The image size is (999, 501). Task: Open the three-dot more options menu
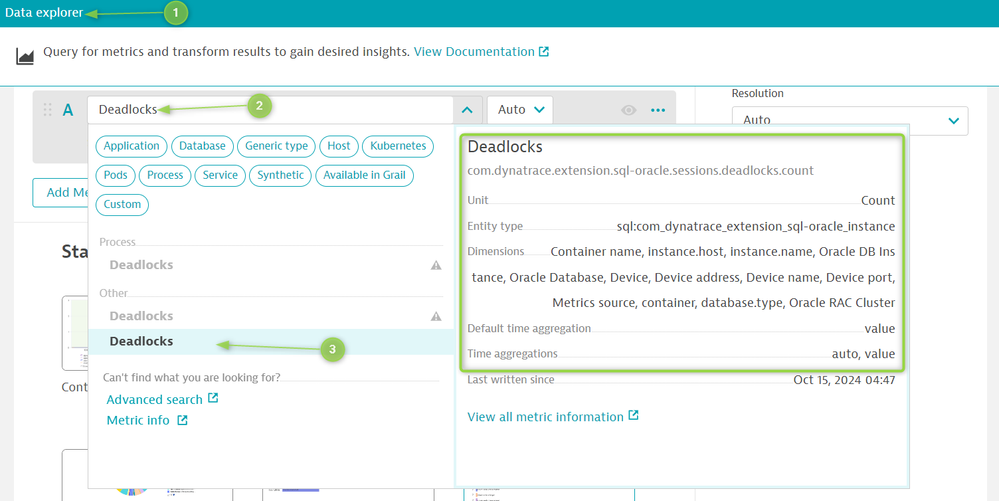pos(658,110)
